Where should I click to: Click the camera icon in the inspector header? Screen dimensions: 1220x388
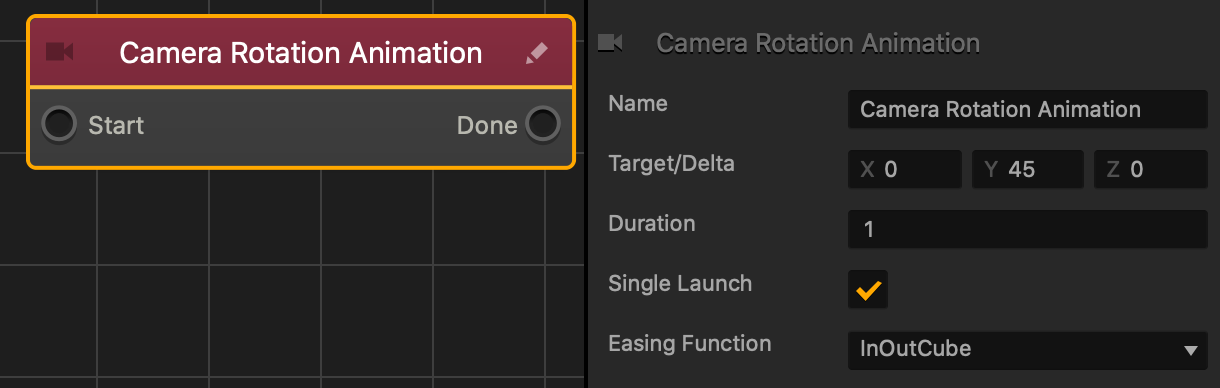[610, 42]
